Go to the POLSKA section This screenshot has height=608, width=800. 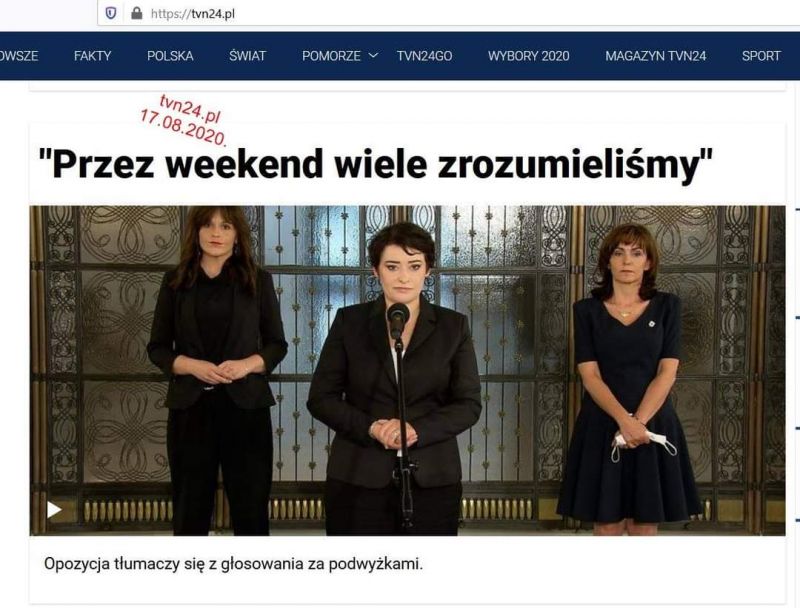coord(170,56)
